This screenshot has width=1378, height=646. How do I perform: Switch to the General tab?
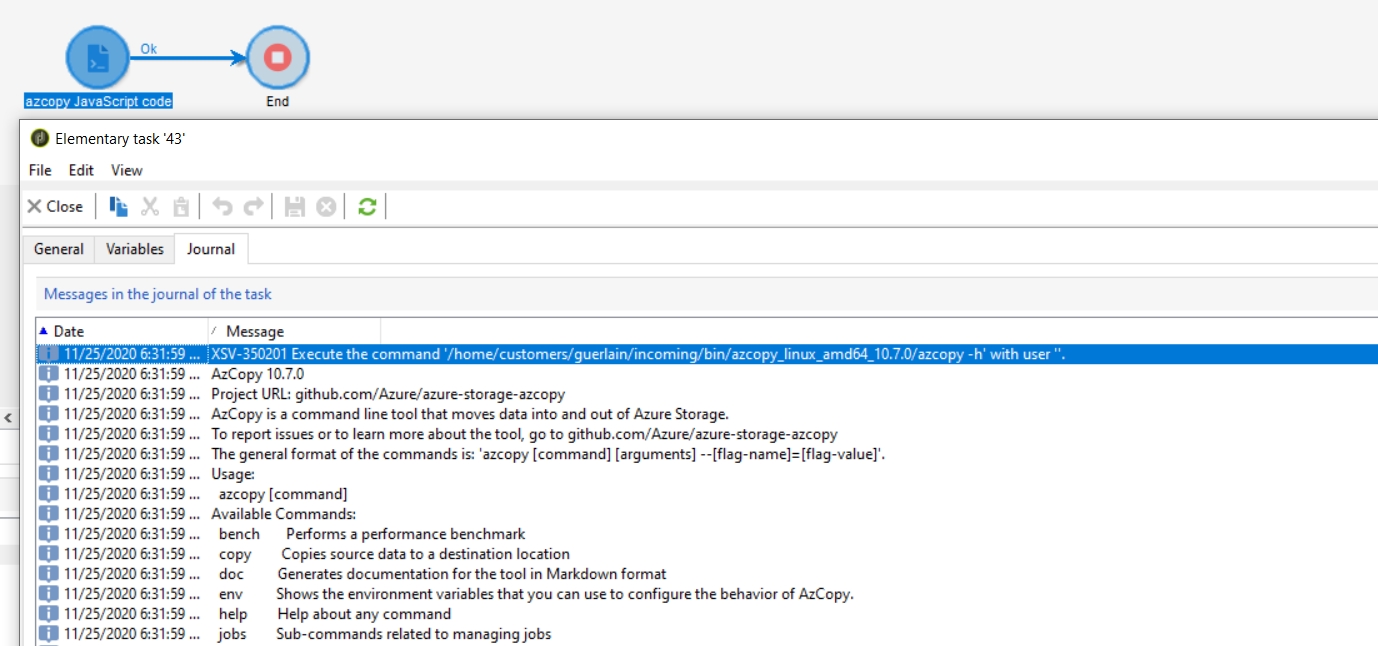pyautogui.click(x=59, y=249)
